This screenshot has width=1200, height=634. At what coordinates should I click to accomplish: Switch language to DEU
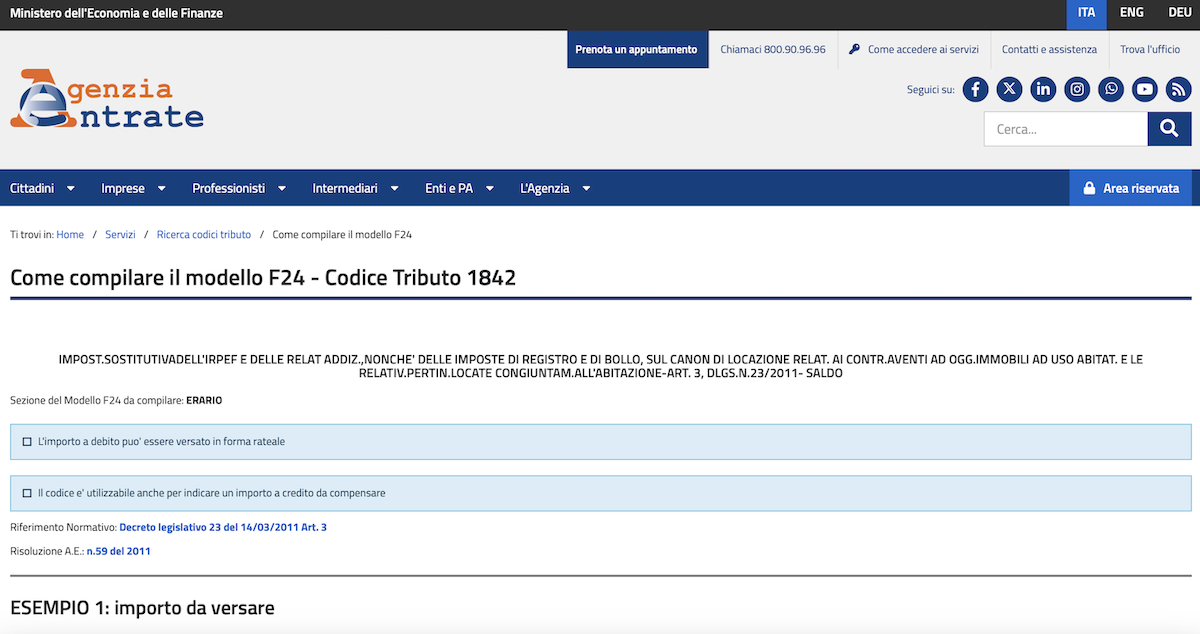coord(1179,14)
